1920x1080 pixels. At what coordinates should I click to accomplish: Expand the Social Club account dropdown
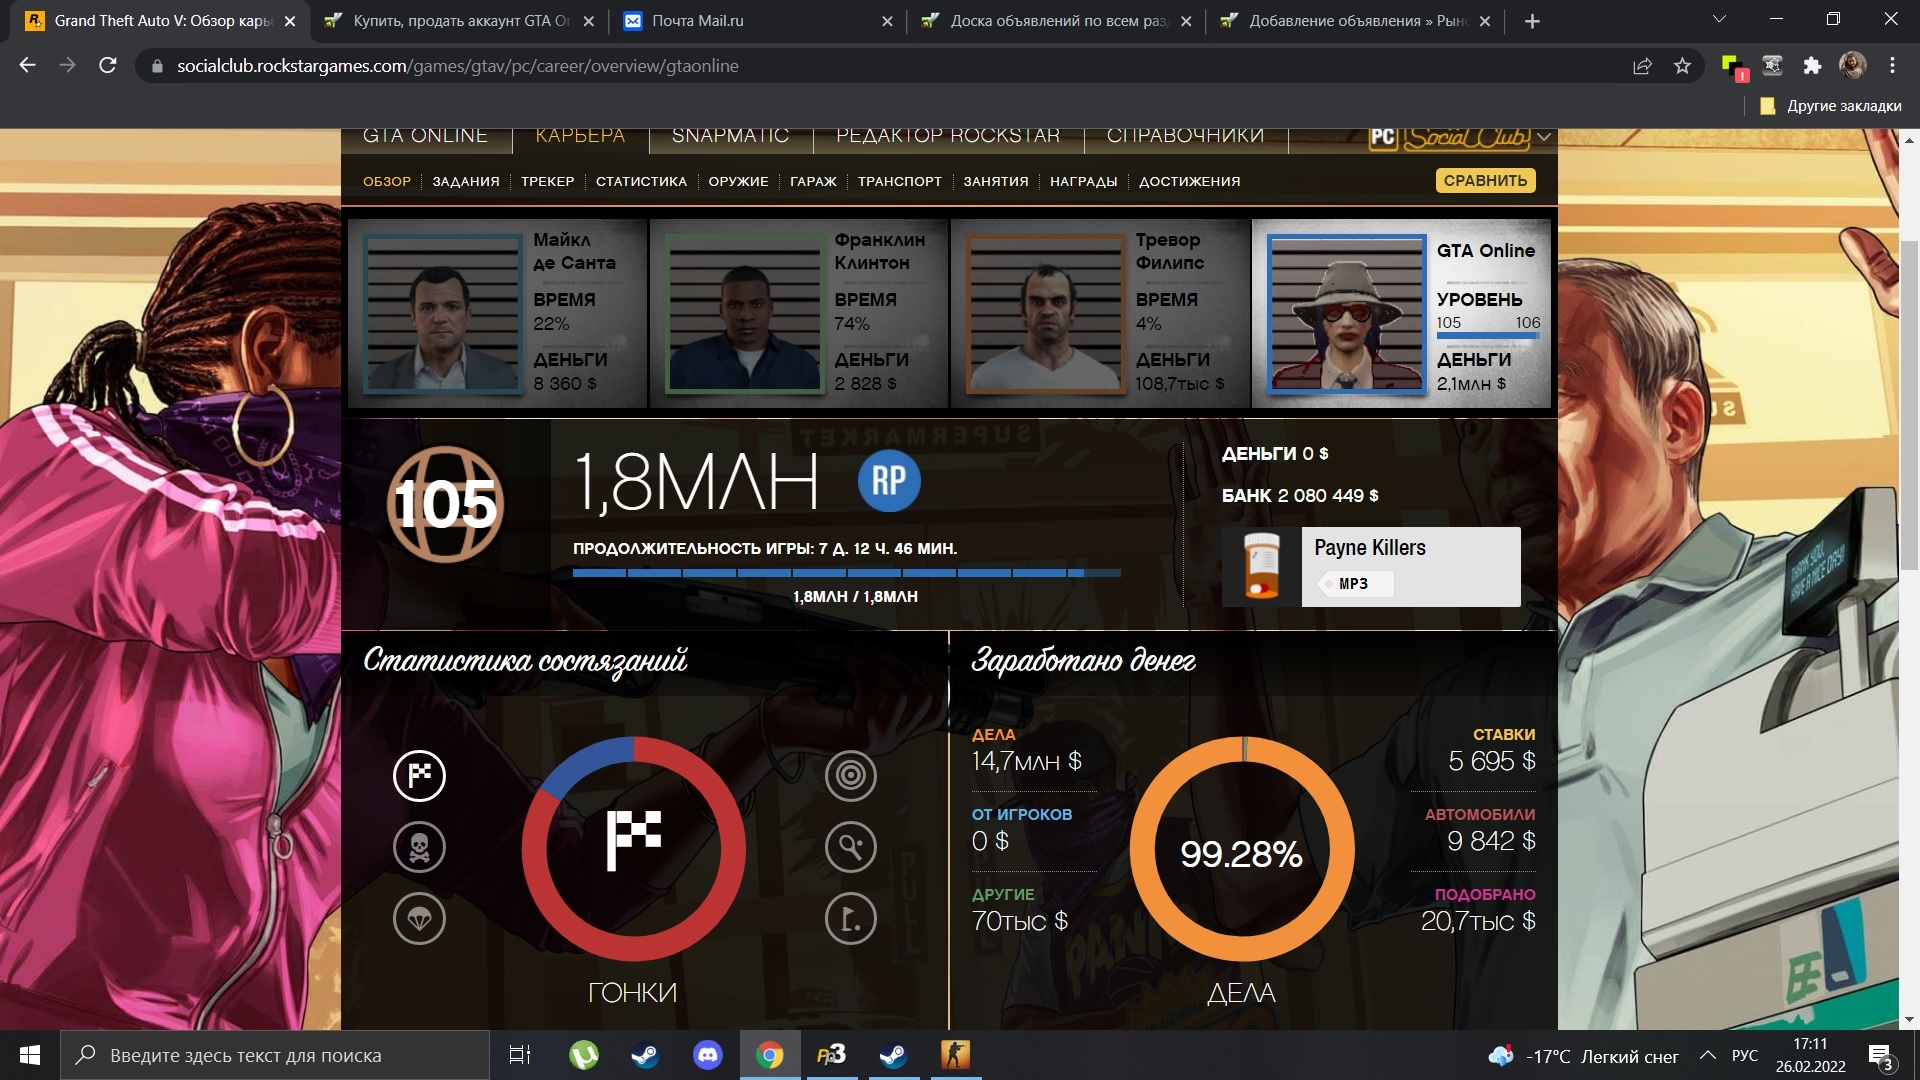click(x=1544, y=137)
